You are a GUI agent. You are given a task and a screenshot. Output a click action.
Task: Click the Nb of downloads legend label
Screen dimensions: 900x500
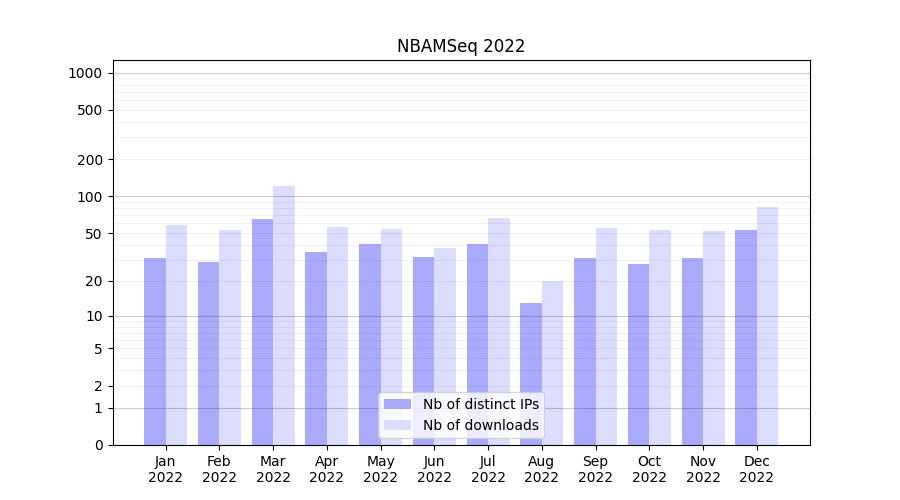(x=480, y=425)
